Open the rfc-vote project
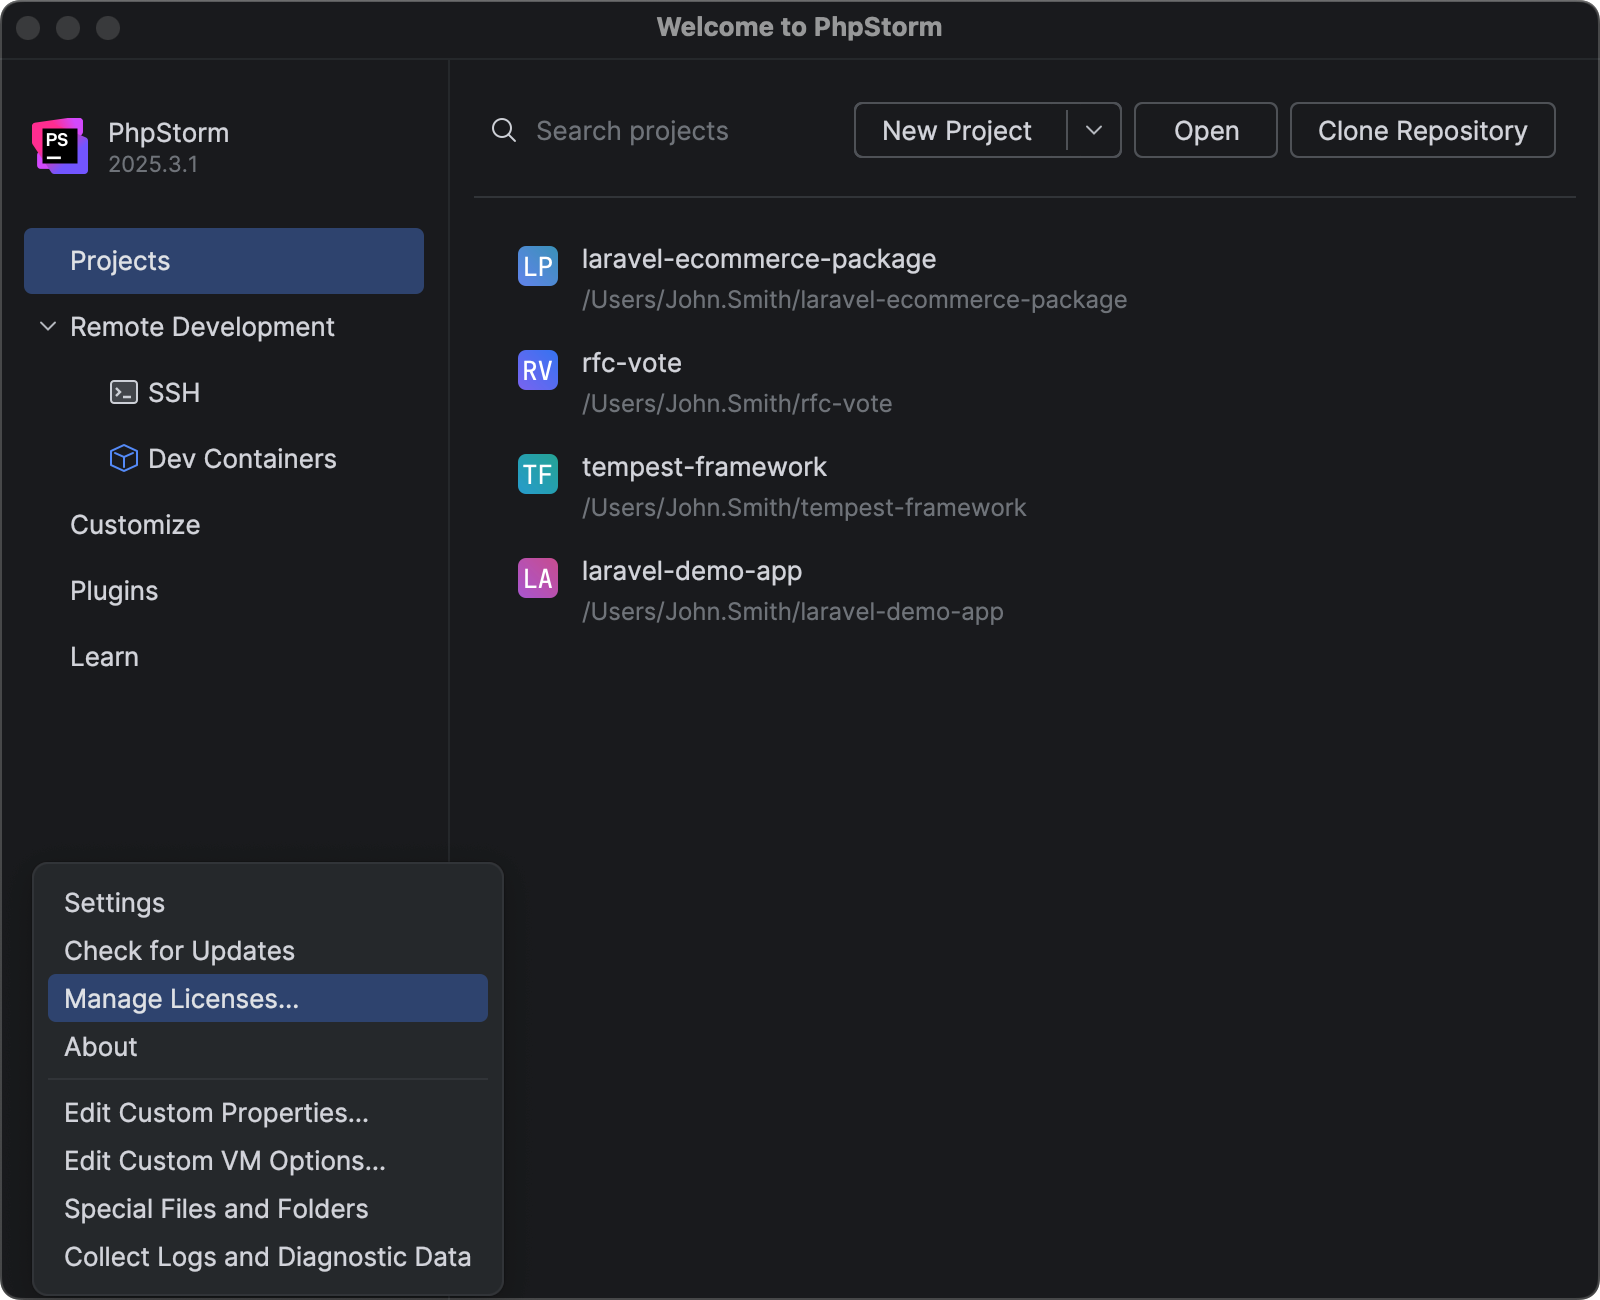The height and width of the screenshot is (1300, 1600). click(x=1024, y=382)
